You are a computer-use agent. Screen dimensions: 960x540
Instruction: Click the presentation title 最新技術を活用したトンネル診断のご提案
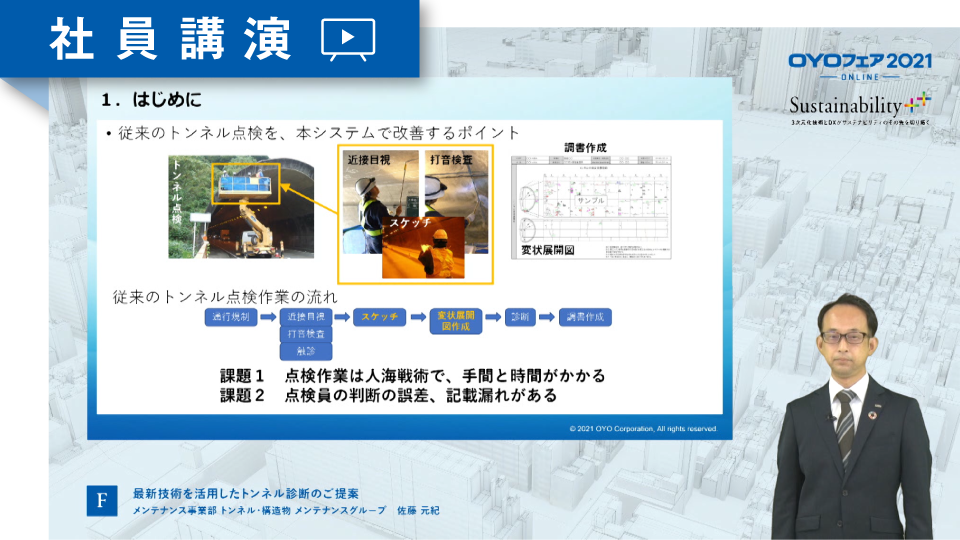tap(245, 494)
